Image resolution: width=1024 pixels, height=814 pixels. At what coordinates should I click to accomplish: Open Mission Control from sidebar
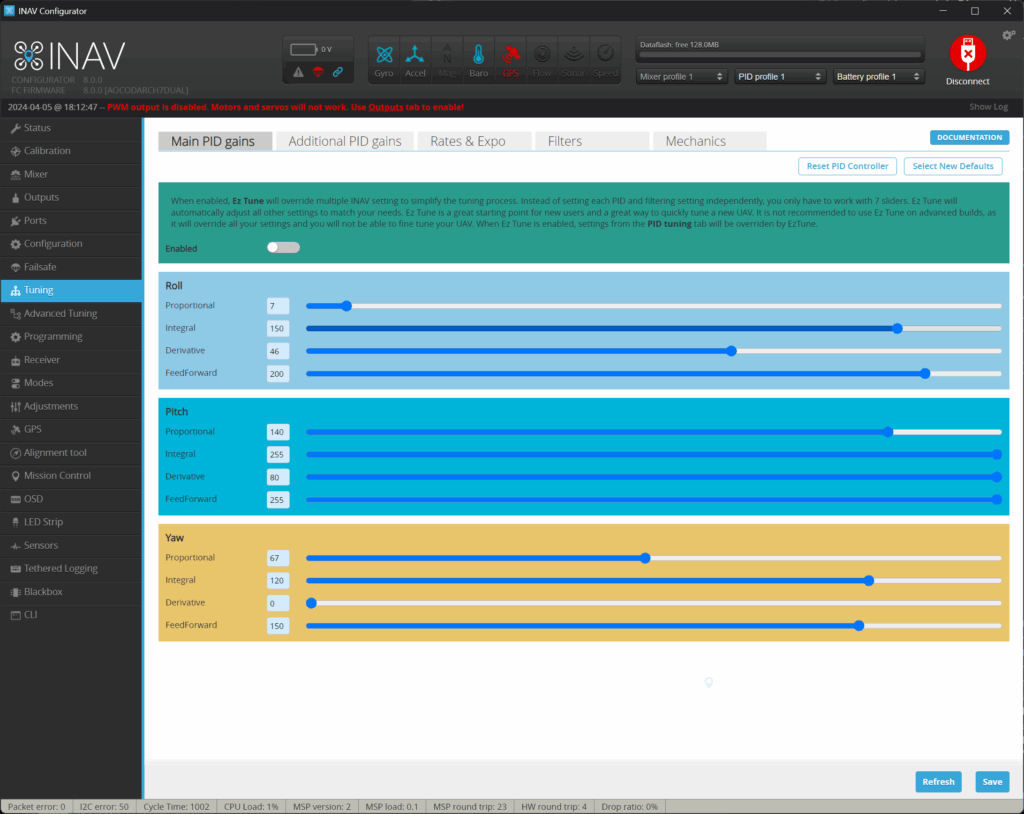click(x=71, y=476)
